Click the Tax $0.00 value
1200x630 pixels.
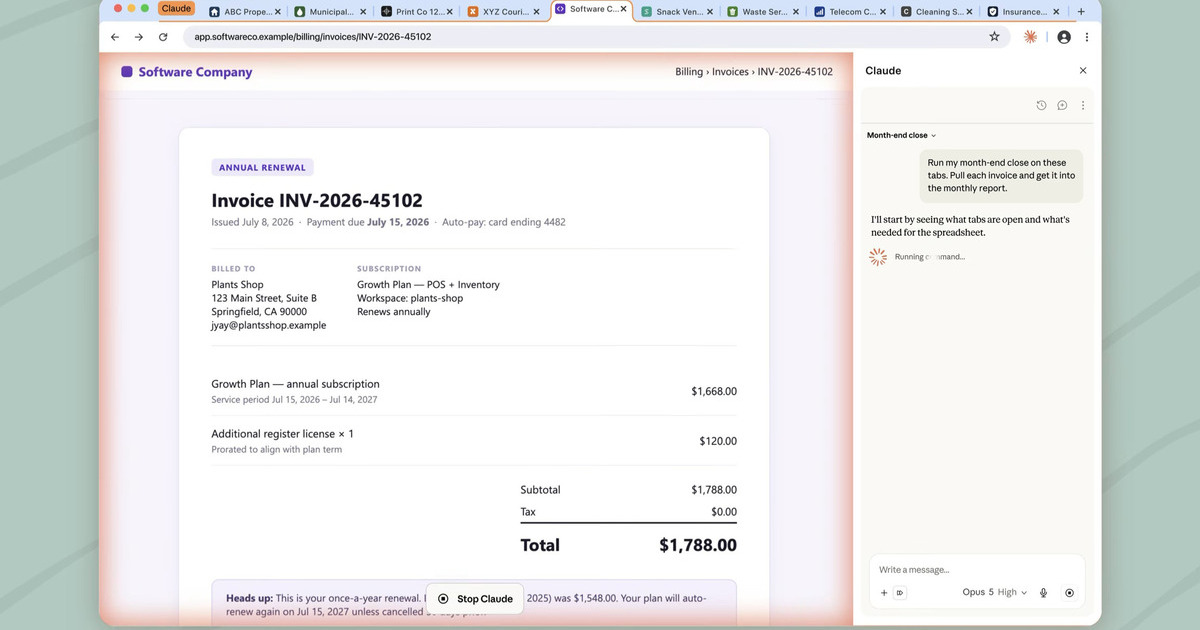[x=724, y=512]
